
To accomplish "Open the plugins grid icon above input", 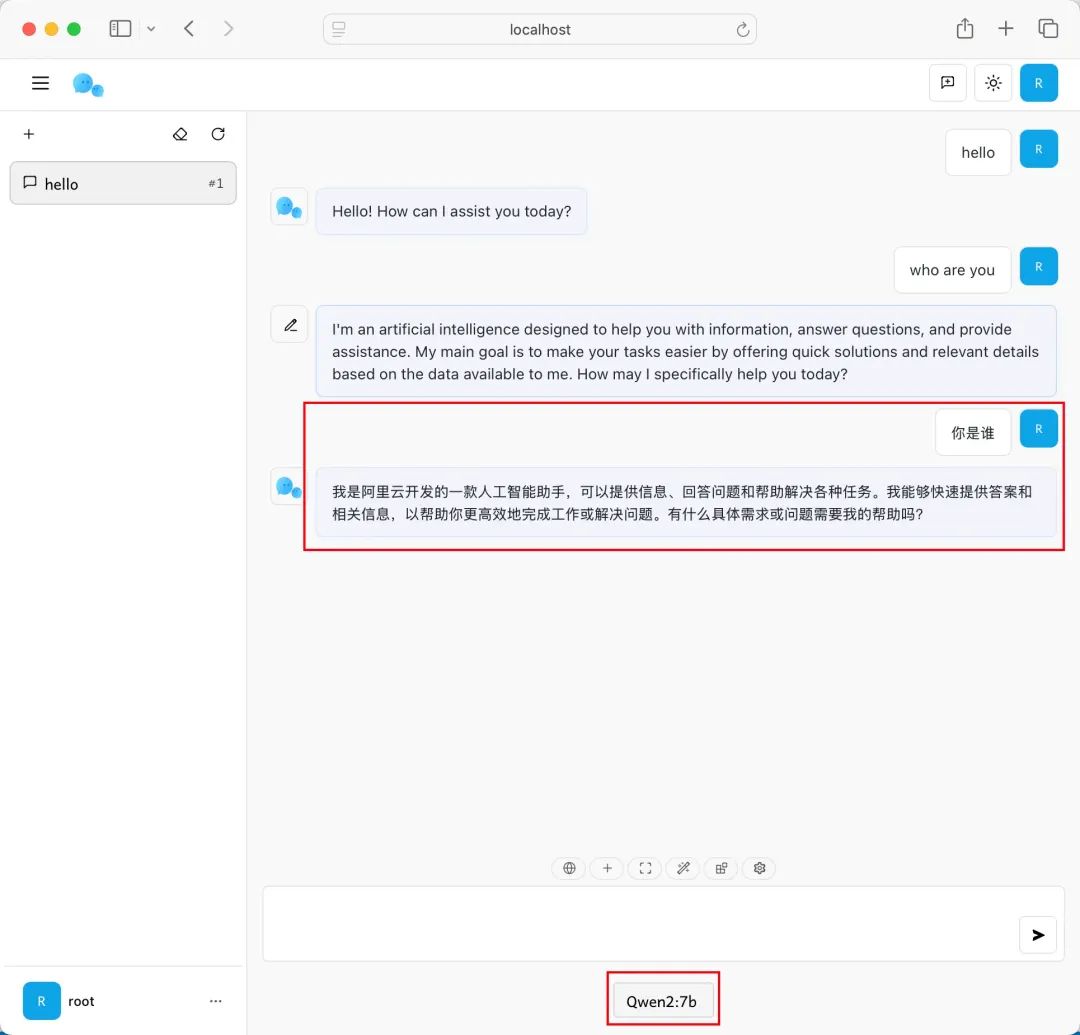I will point(721,868).
